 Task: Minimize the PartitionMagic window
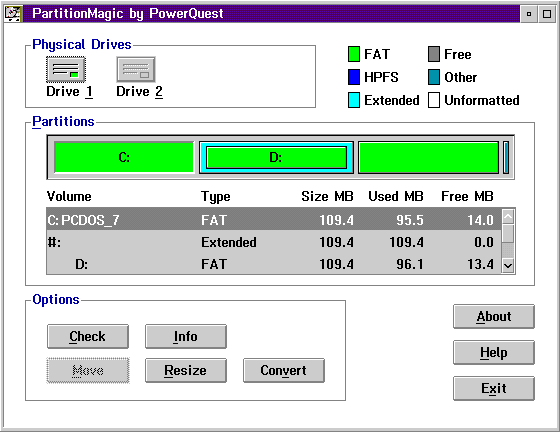tap(529, 14)
